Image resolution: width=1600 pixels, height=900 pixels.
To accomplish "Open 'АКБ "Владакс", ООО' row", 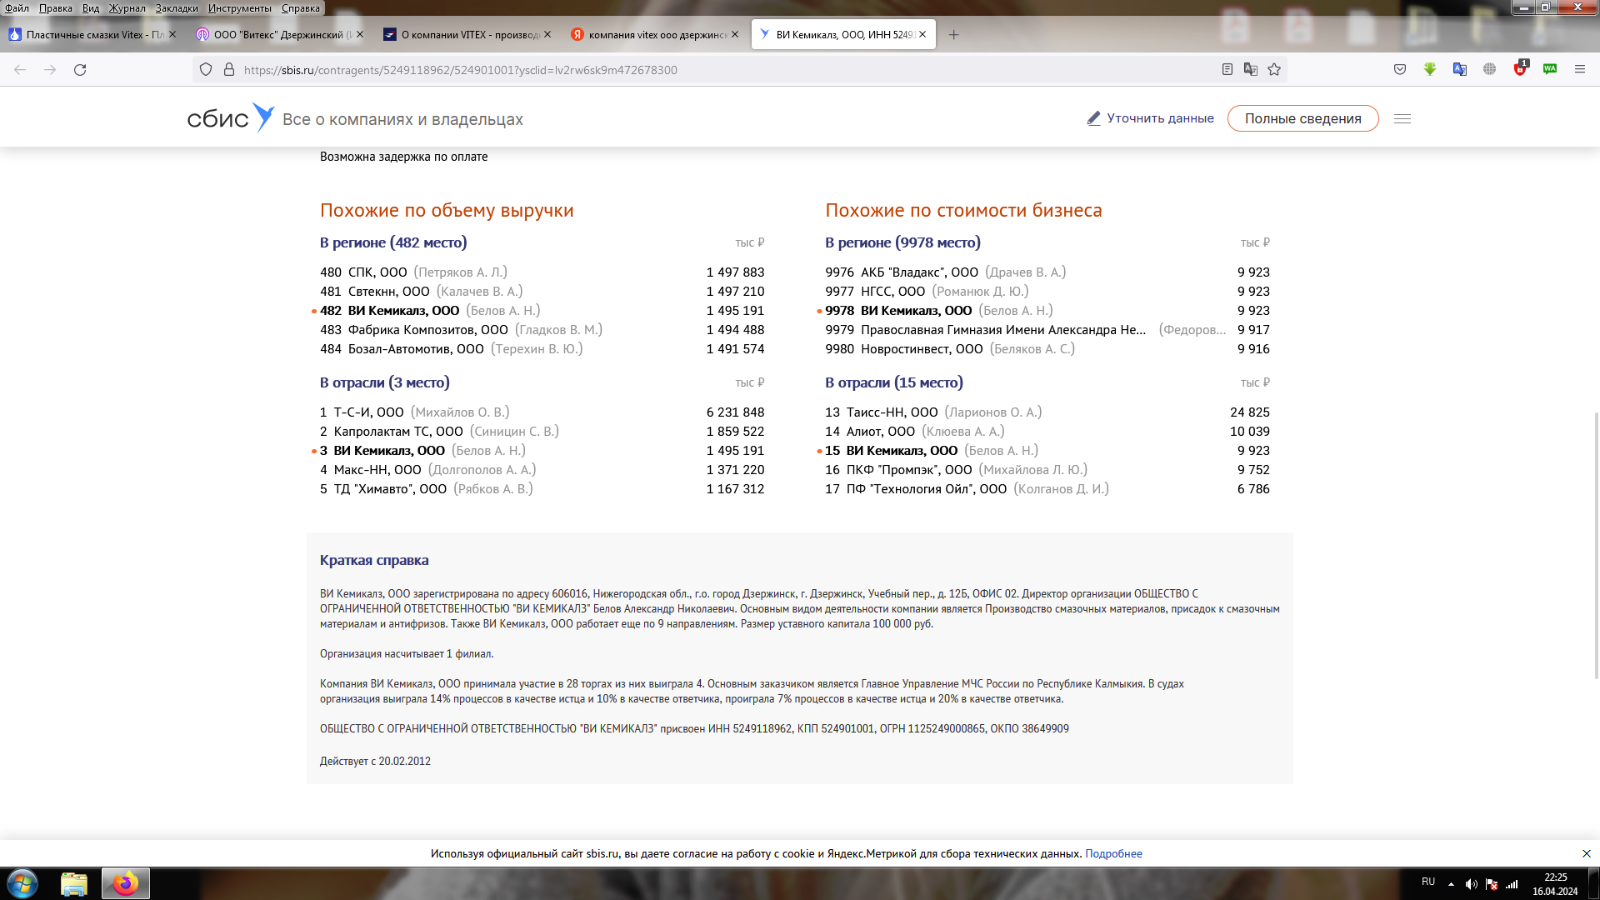I will point(1047,272).
